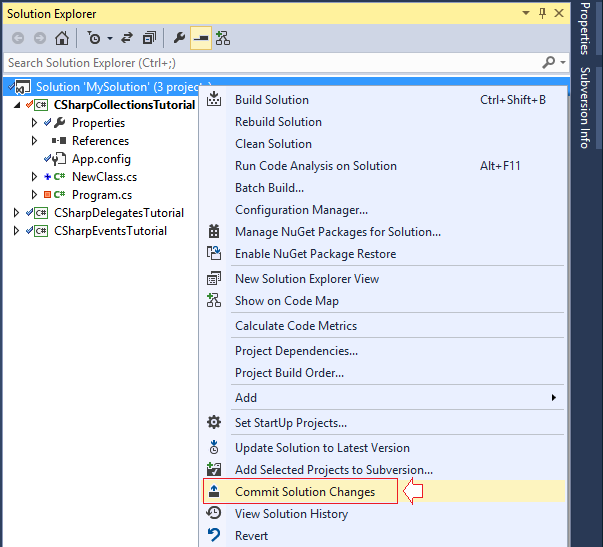Click the New Solution Explorer View icon

(x=214, y=279)
